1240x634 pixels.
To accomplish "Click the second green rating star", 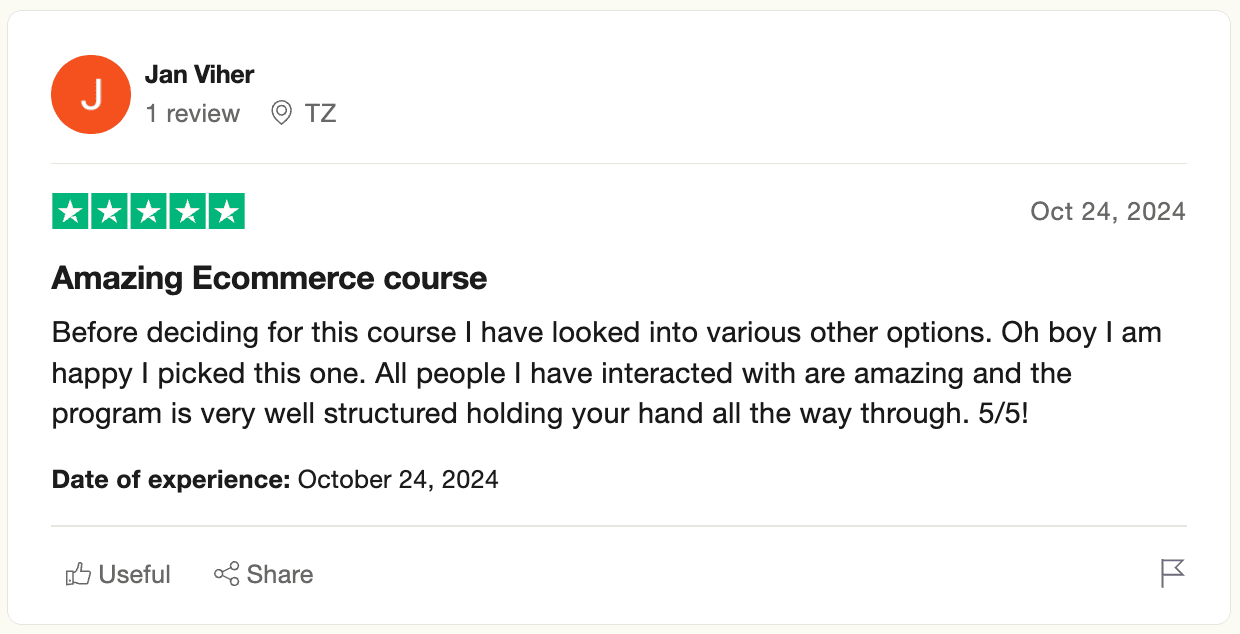I will pos(109,212).
